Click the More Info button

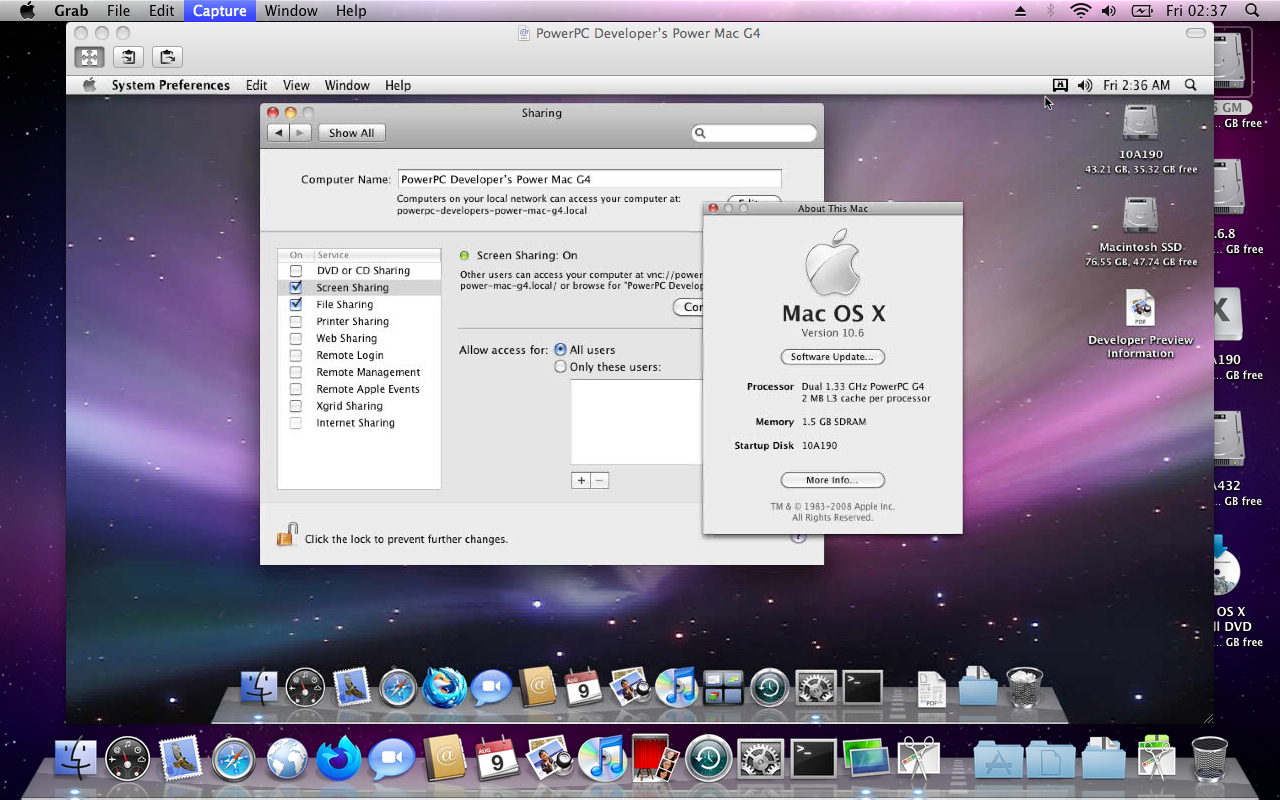[832, 480]
